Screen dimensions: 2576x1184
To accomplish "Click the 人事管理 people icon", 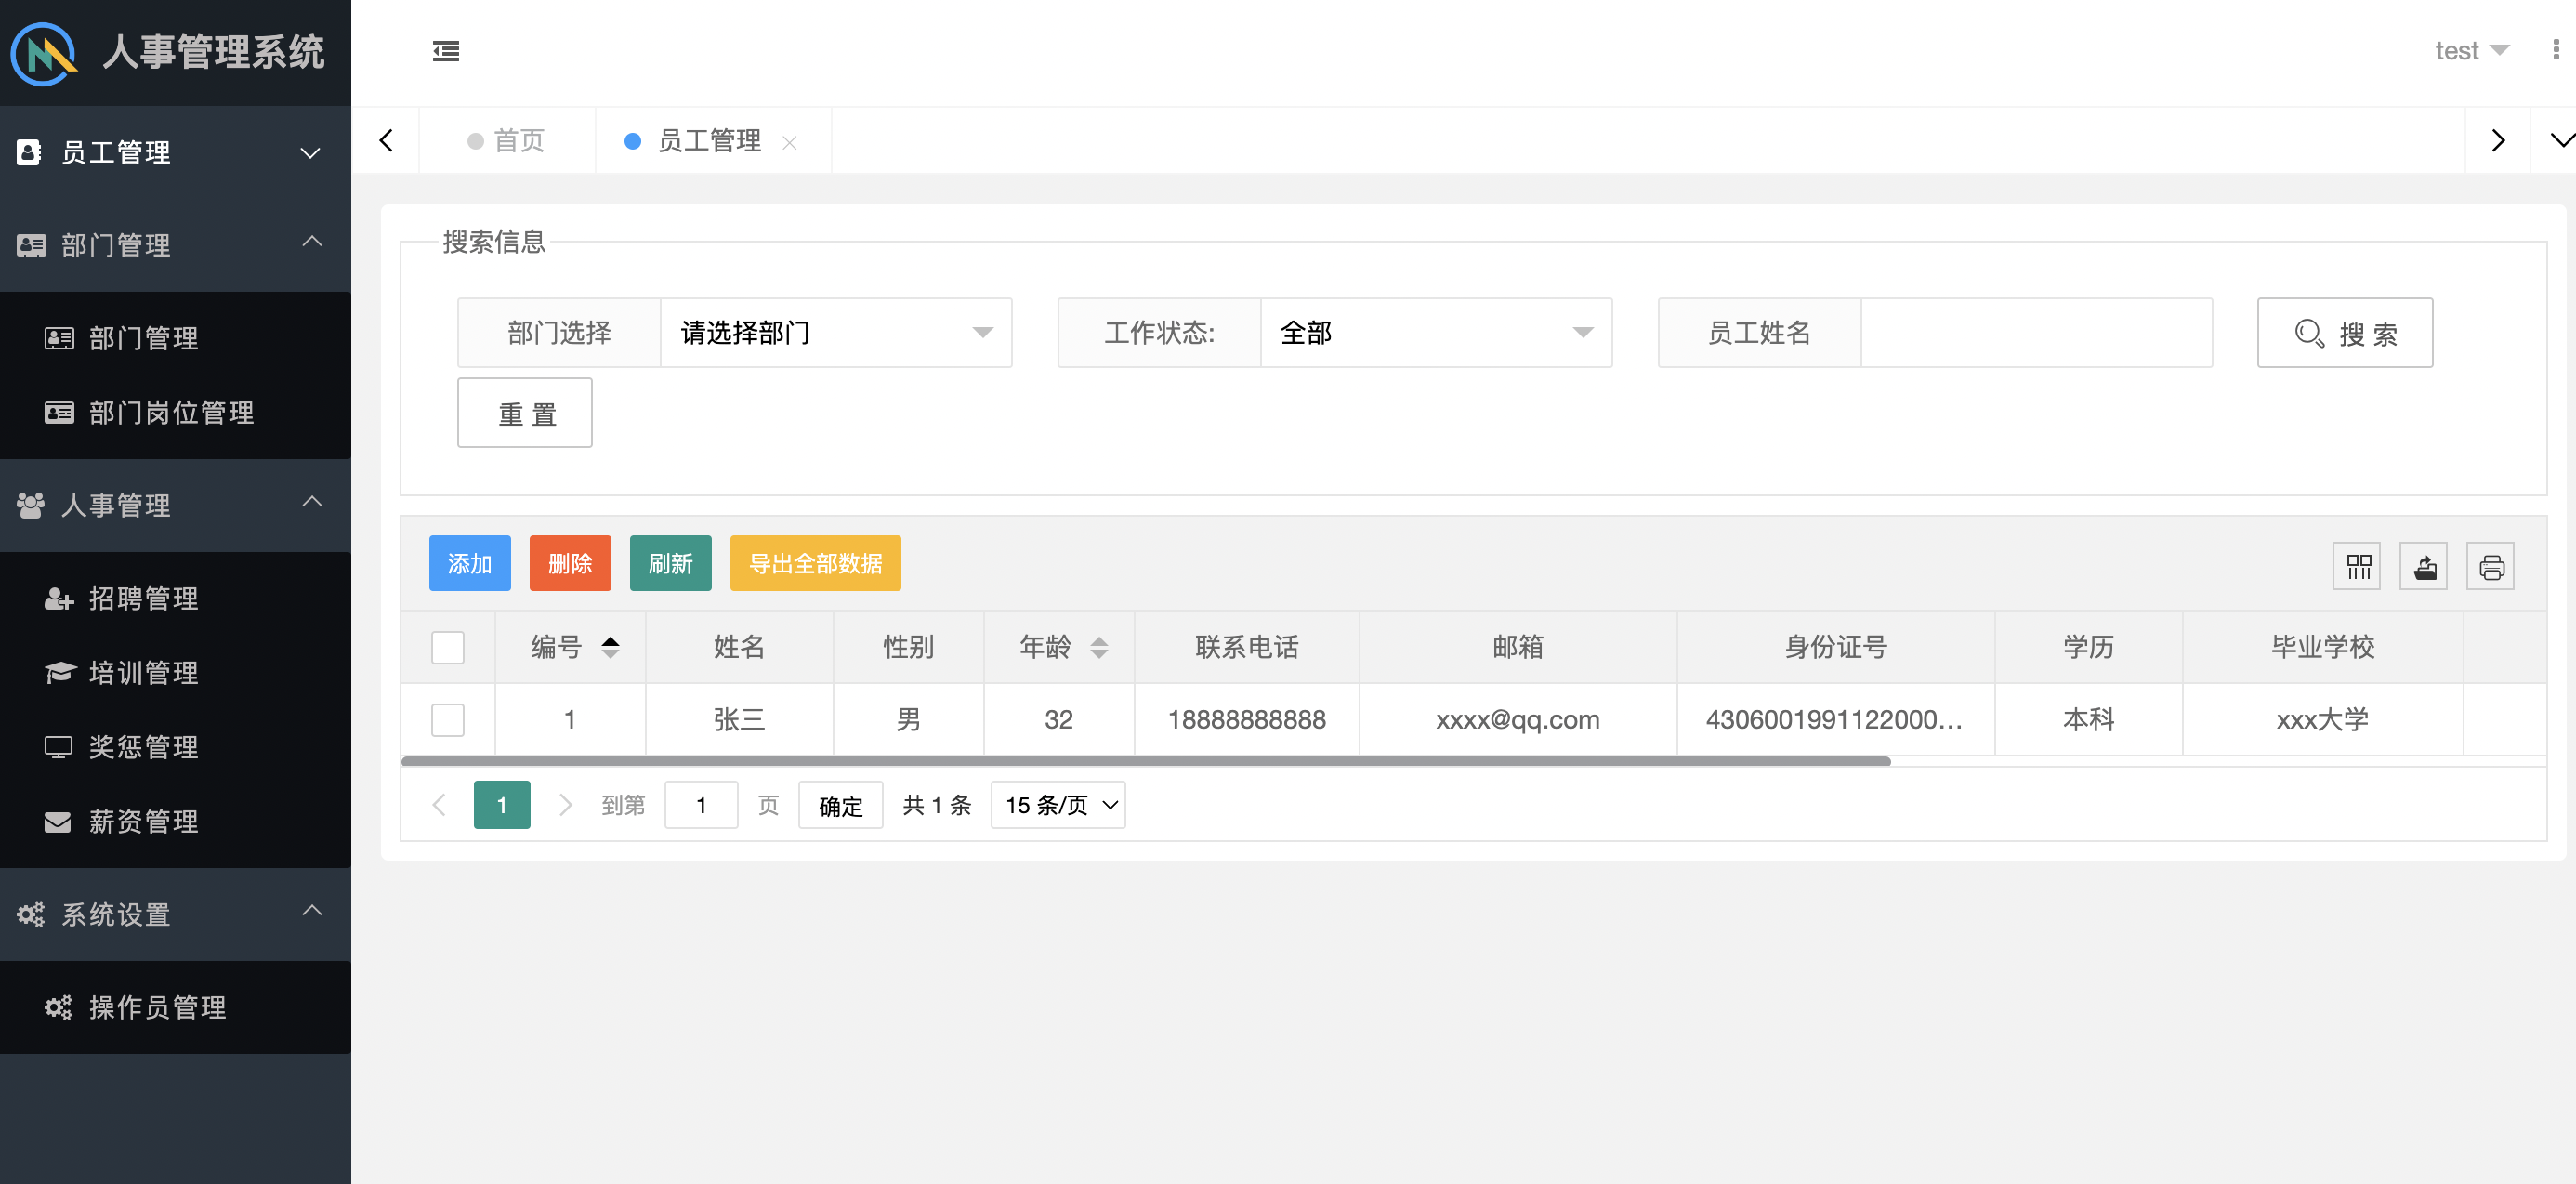I will (x=31, y=505).
